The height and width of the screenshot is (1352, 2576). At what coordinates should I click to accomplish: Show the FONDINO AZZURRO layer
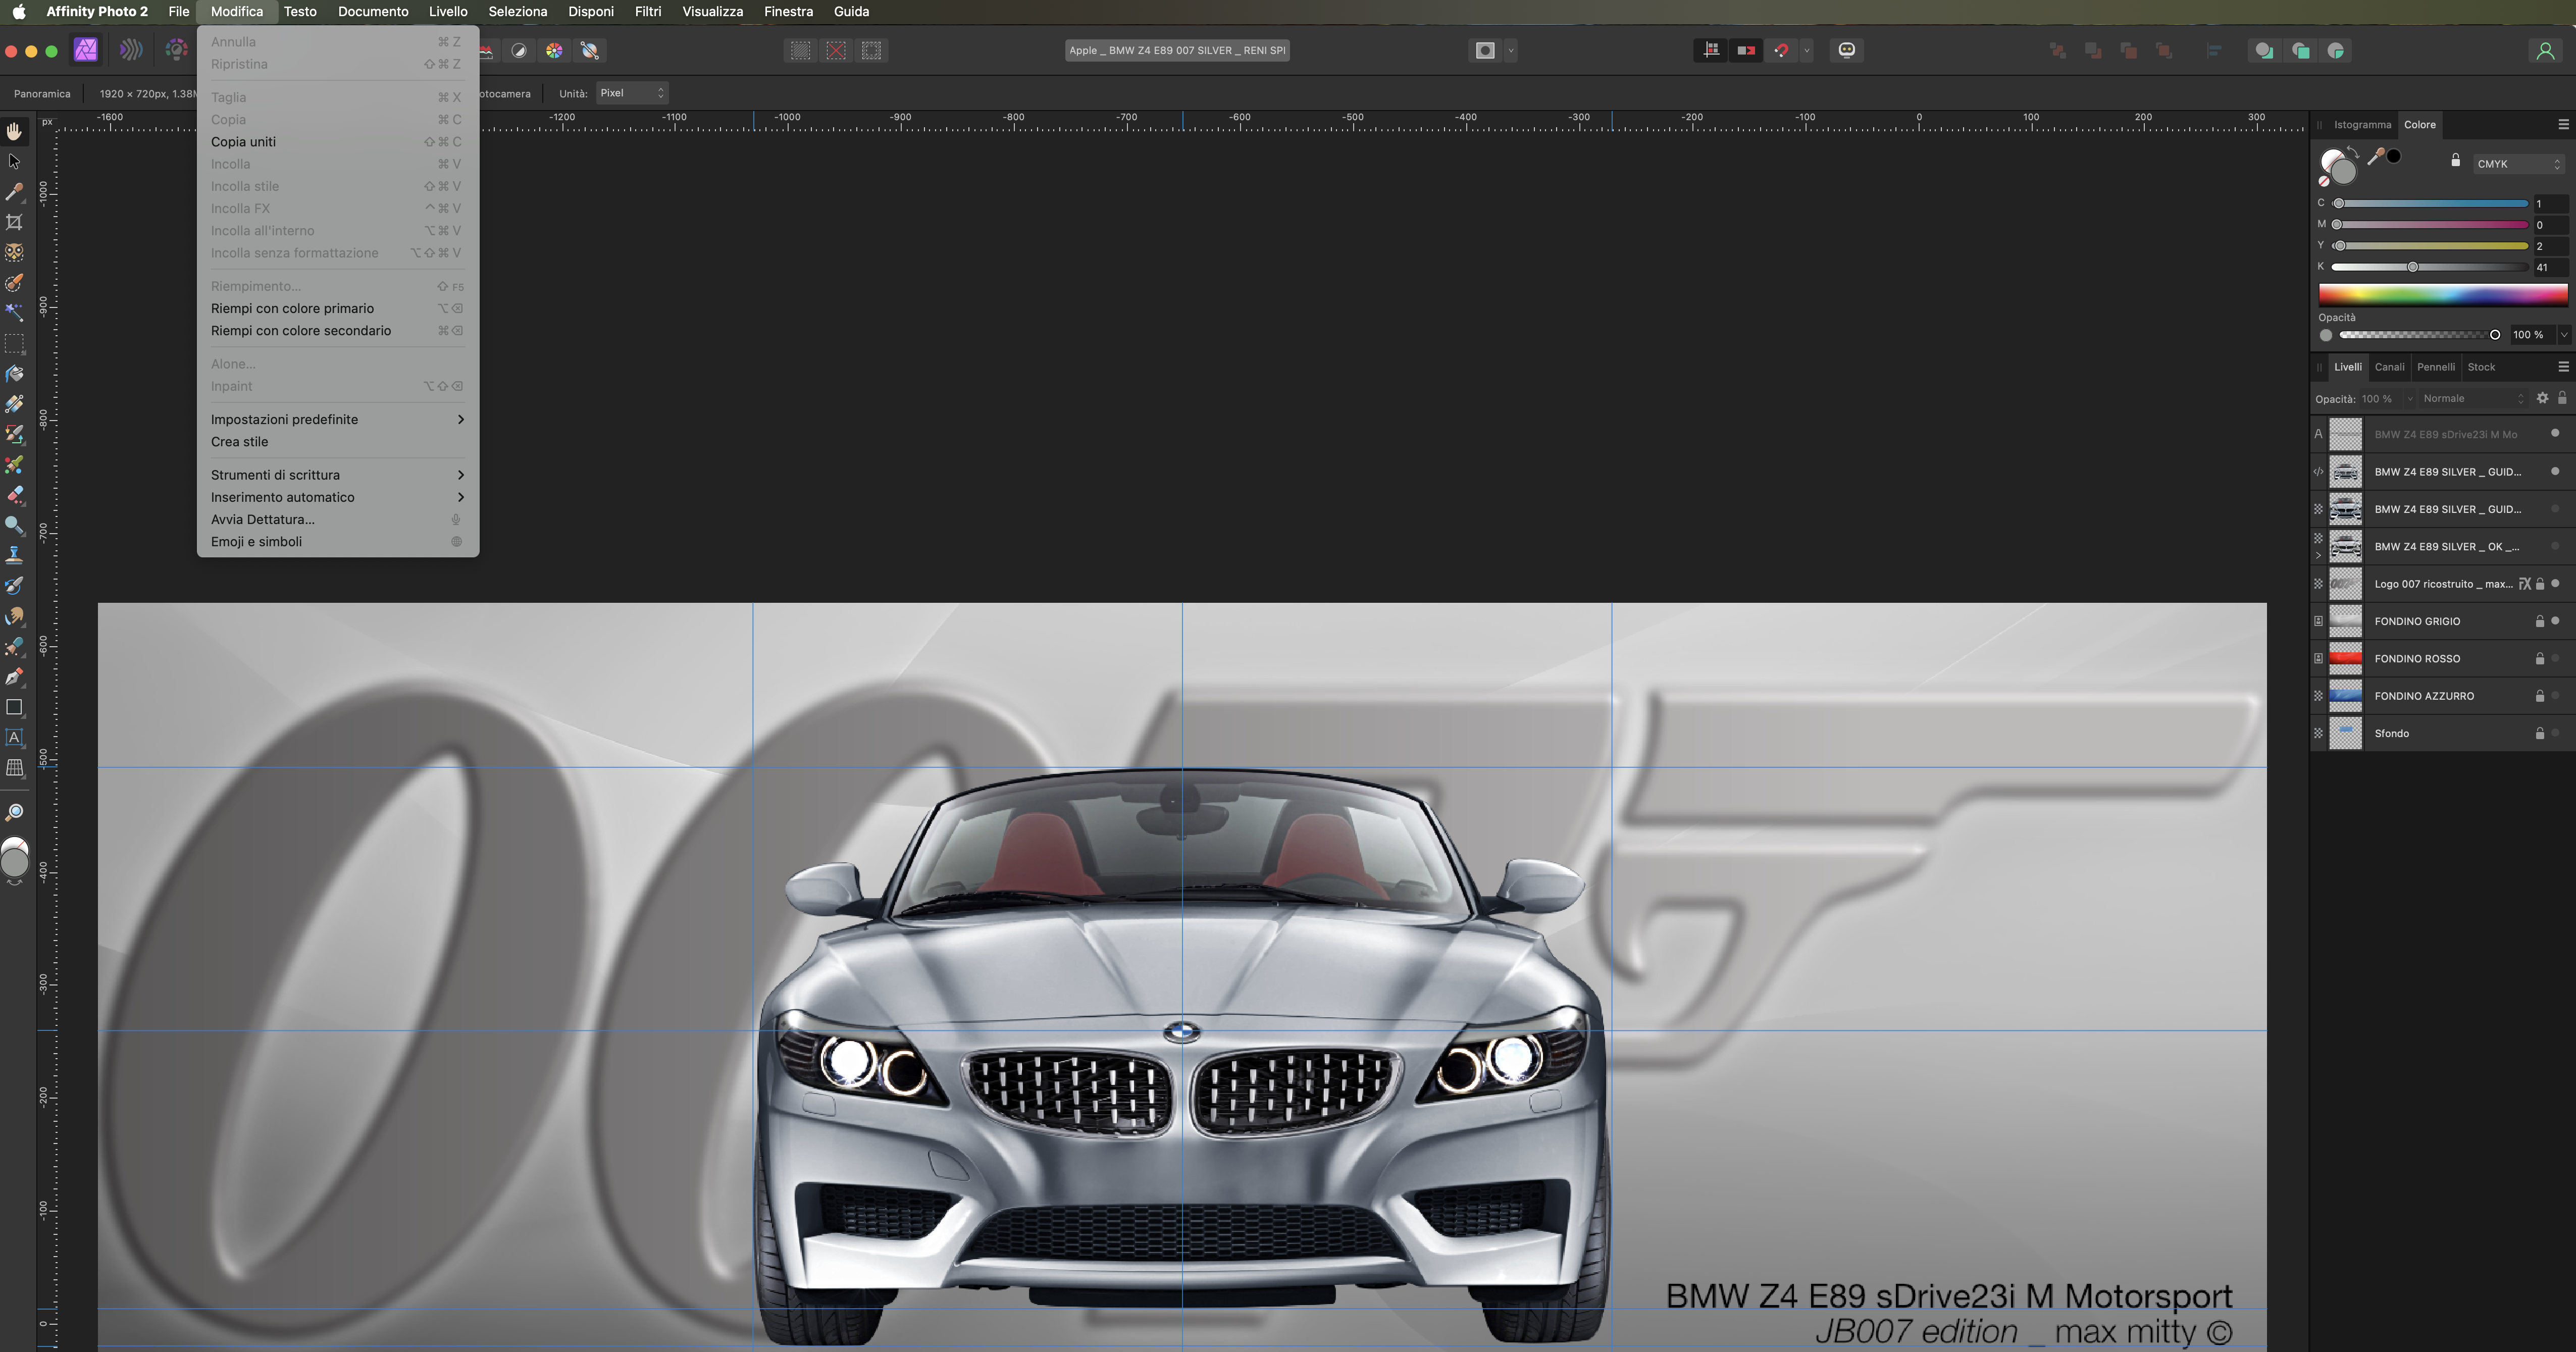pos(2555,695)
